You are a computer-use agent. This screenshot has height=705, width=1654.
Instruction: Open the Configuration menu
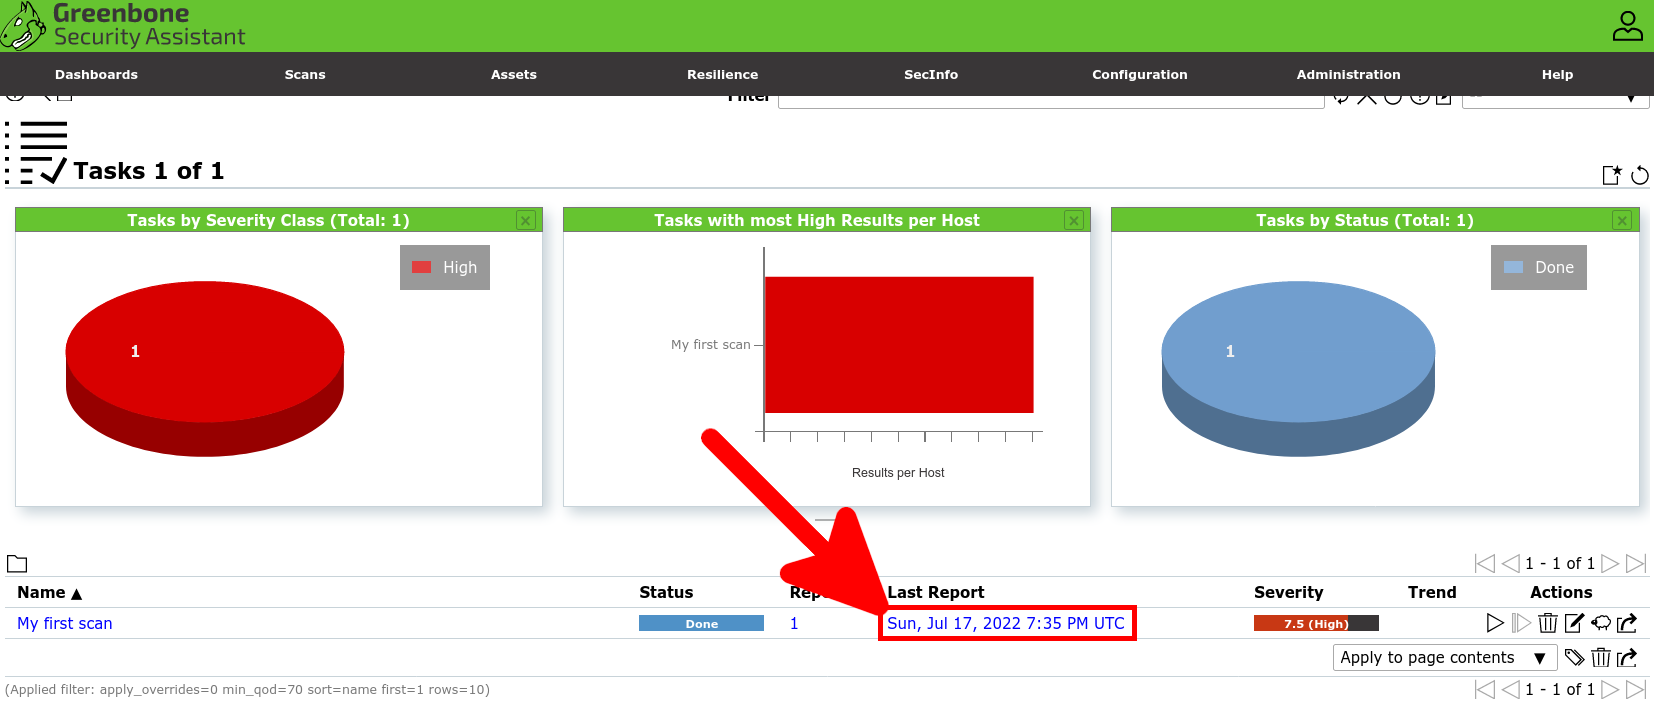point(1139,74)
